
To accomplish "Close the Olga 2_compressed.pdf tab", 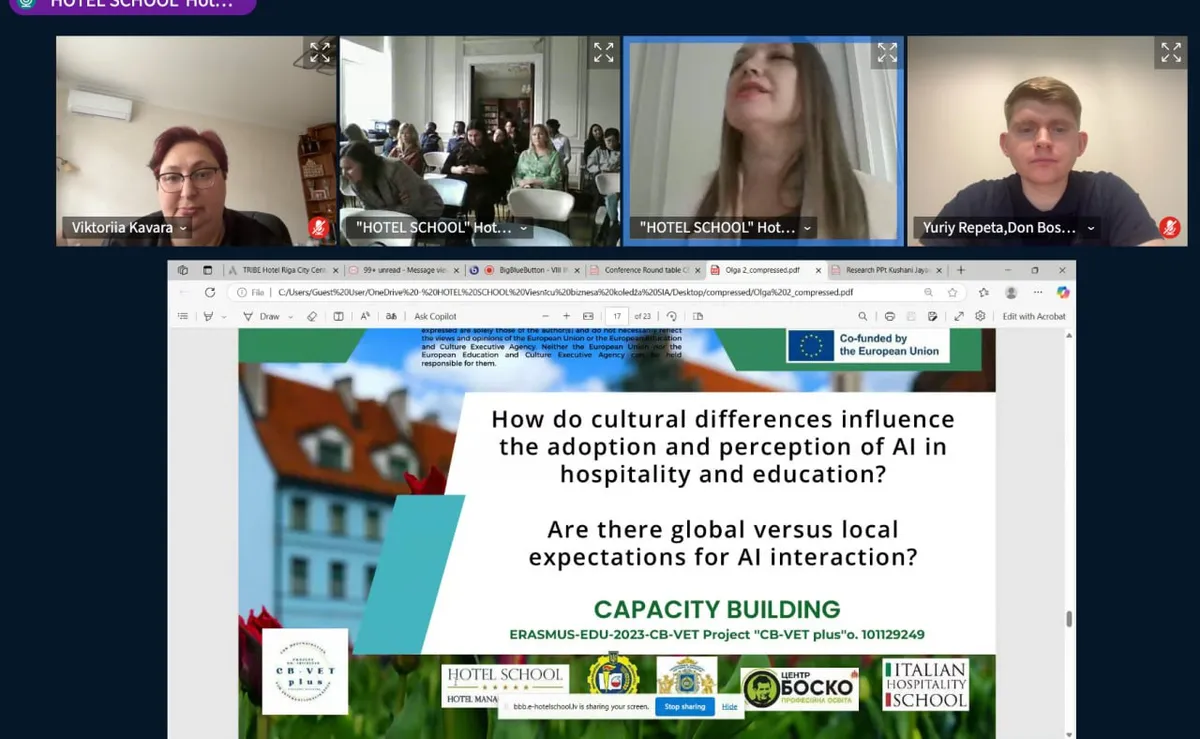I will click(x=818, y=270).
